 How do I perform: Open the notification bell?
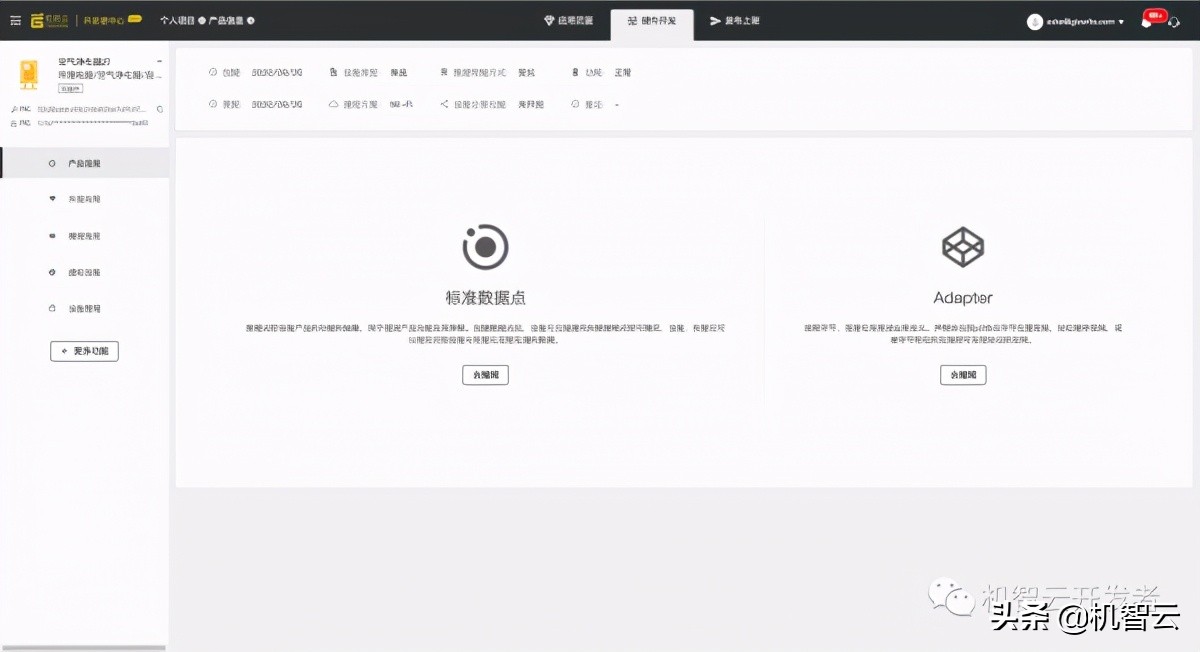tap(1146, 20)
